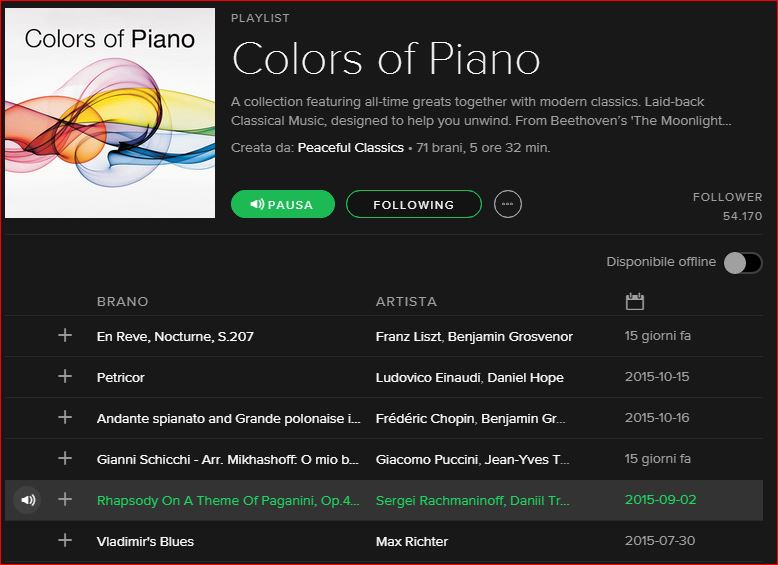
Task: Click plus icon beside Petricor
Action: 65,377
